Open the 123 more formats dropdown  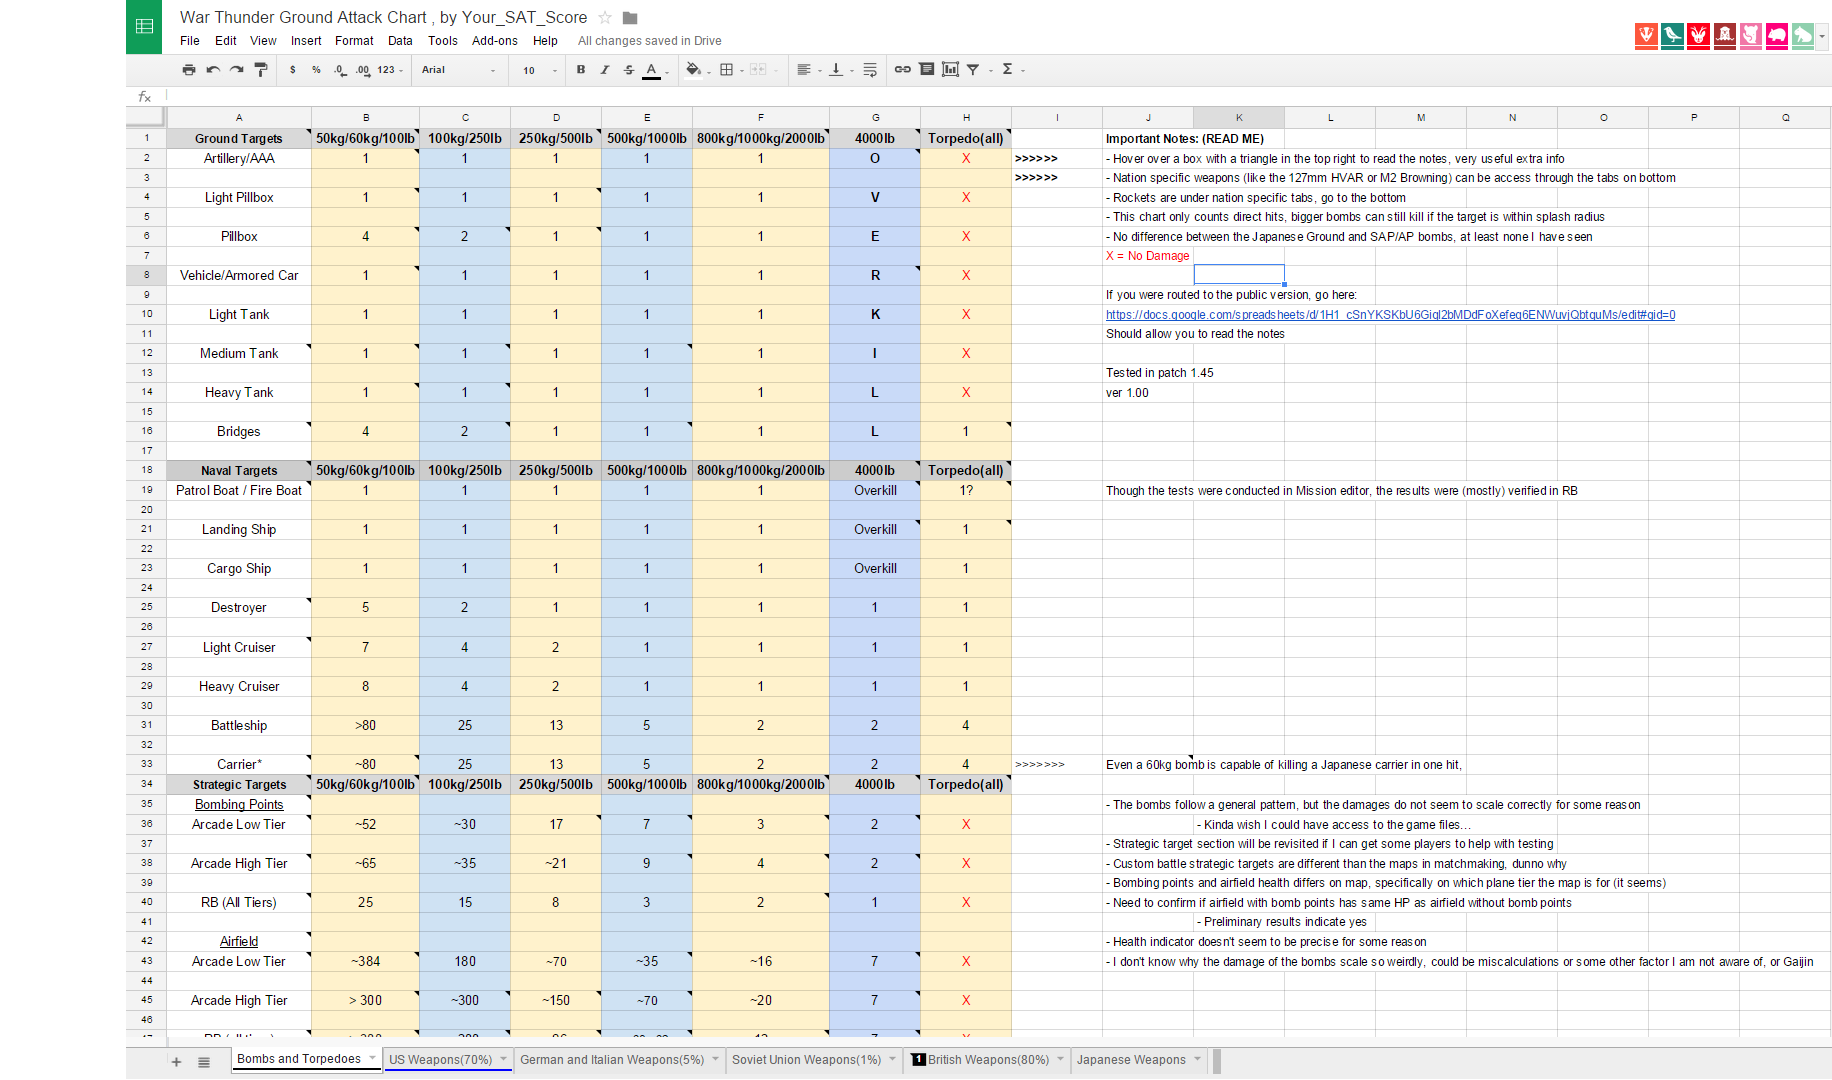point(390,70)
